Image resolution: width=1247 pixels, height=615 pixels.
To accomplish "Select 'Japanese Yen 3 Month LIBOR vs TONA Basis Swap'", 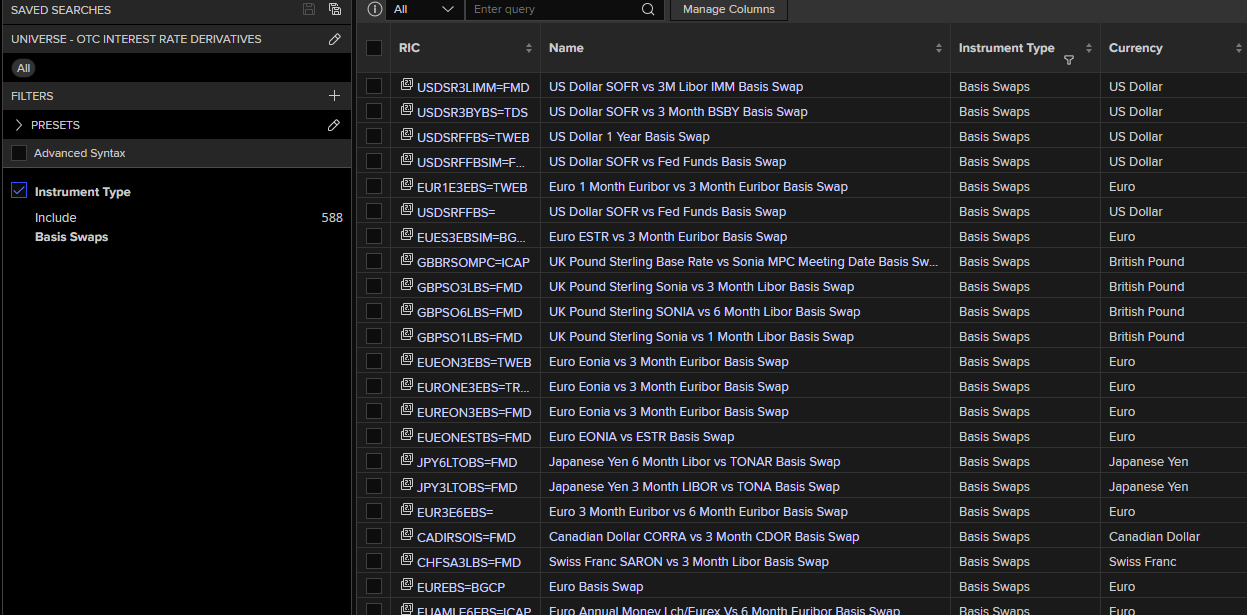I will (694, 487).
